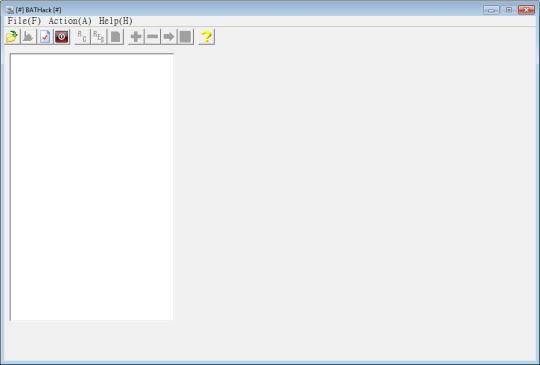Minimize the BATHack window
Screen dimensions: 540x365
coord(491,10)
